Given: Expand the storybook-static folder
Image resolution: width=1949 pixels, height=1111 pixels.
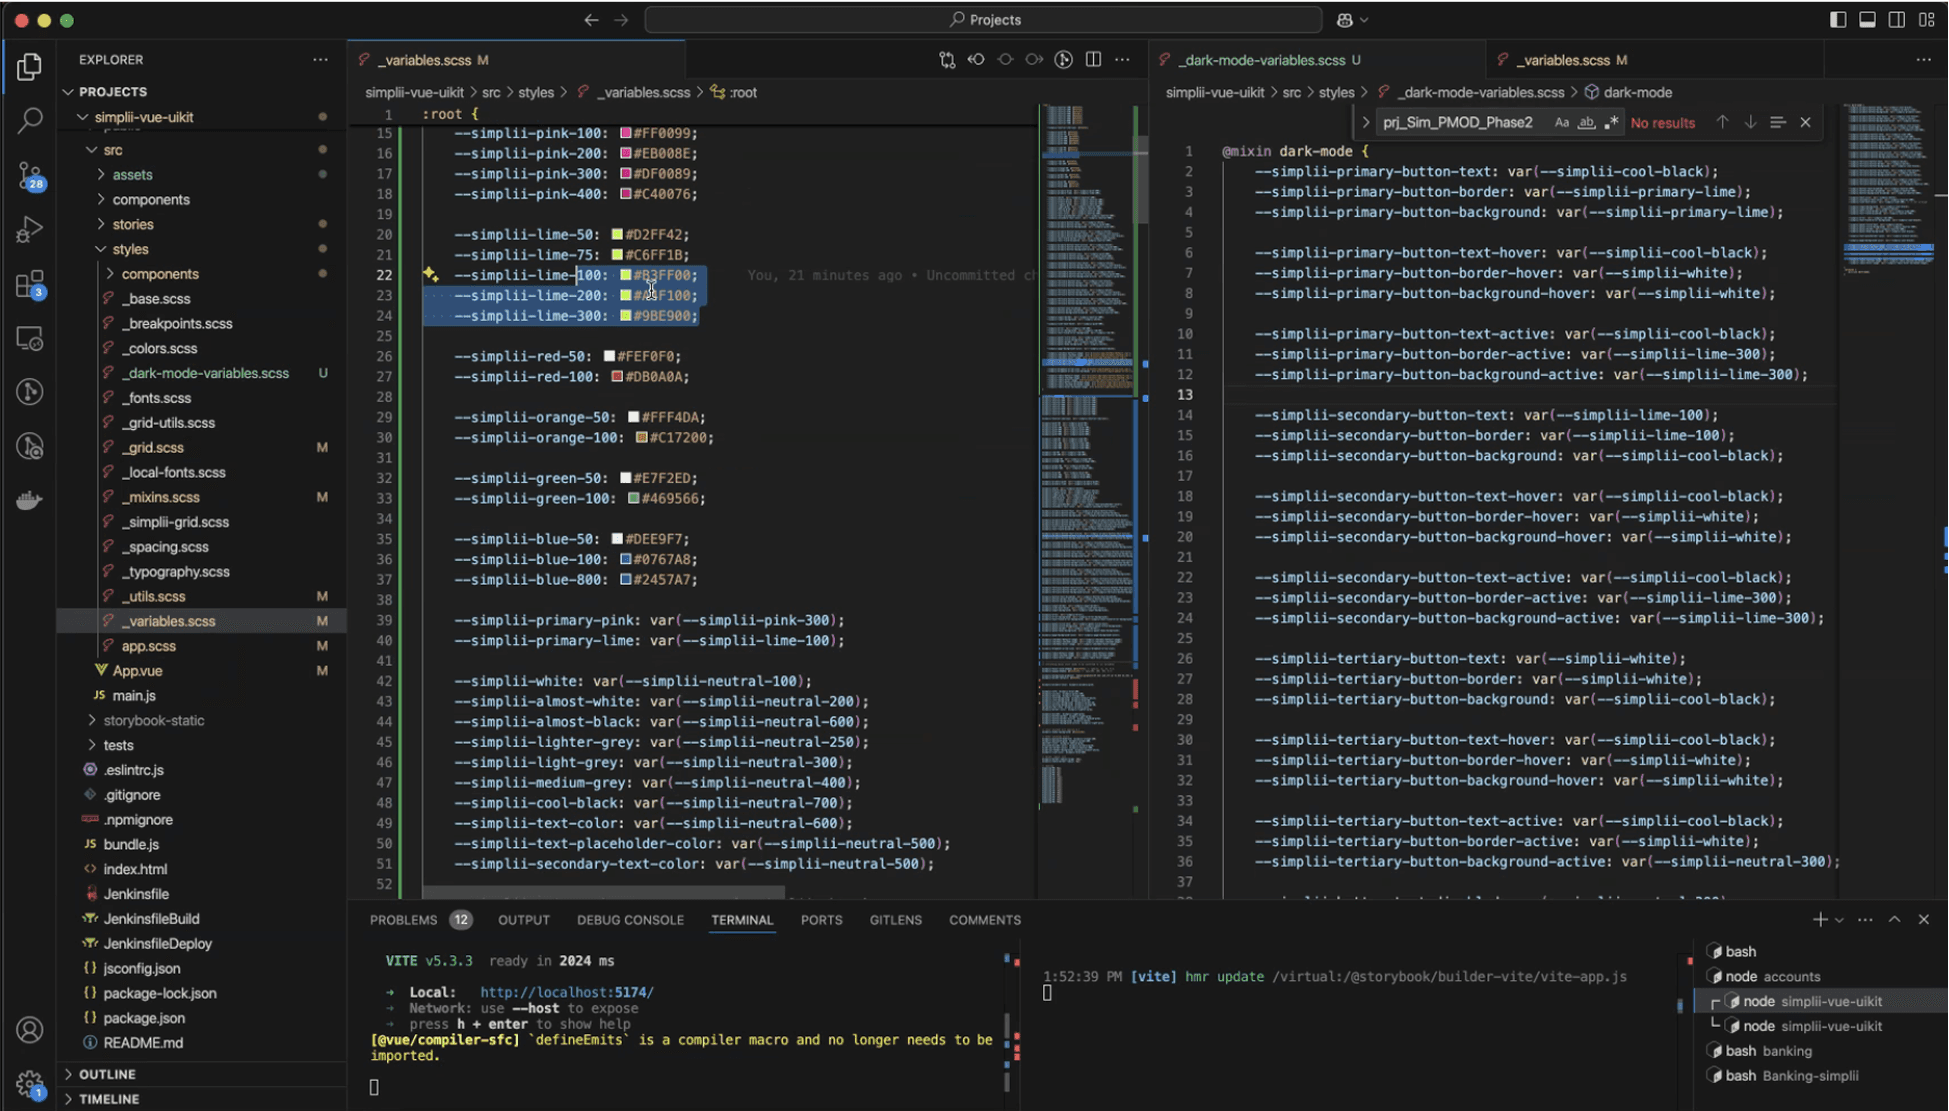Looking at the screenshot, I should (x=92, y=720).
